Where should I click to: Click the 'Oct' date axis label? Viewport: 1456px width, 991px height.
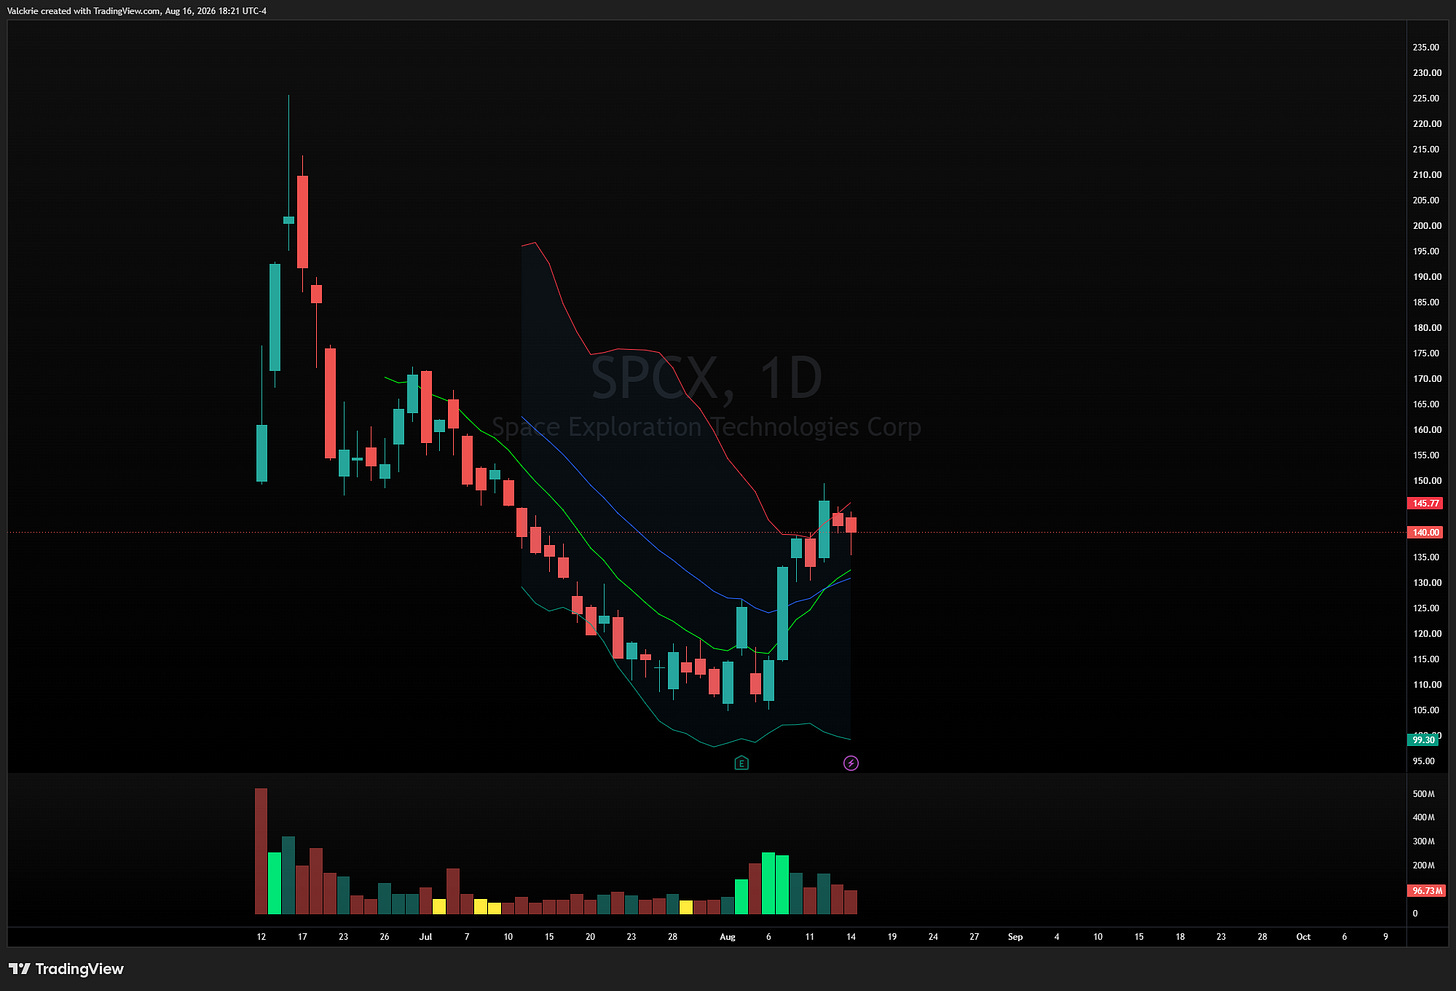[x=1303, y=937]
